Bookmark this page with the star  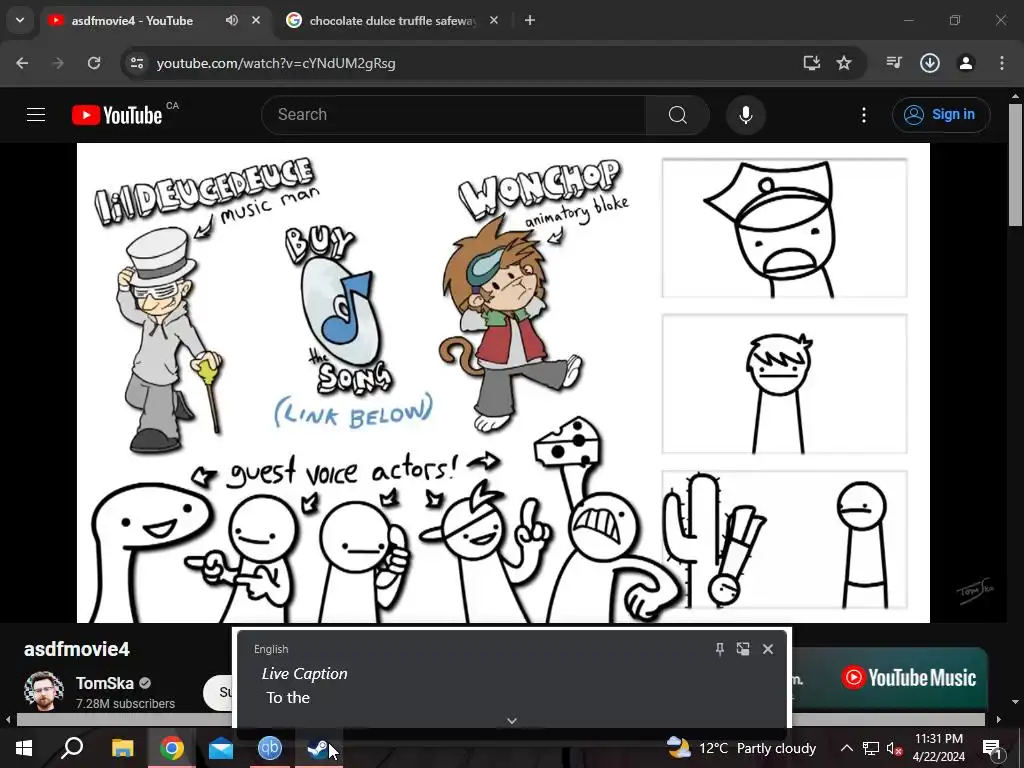[x=844, y=63]
